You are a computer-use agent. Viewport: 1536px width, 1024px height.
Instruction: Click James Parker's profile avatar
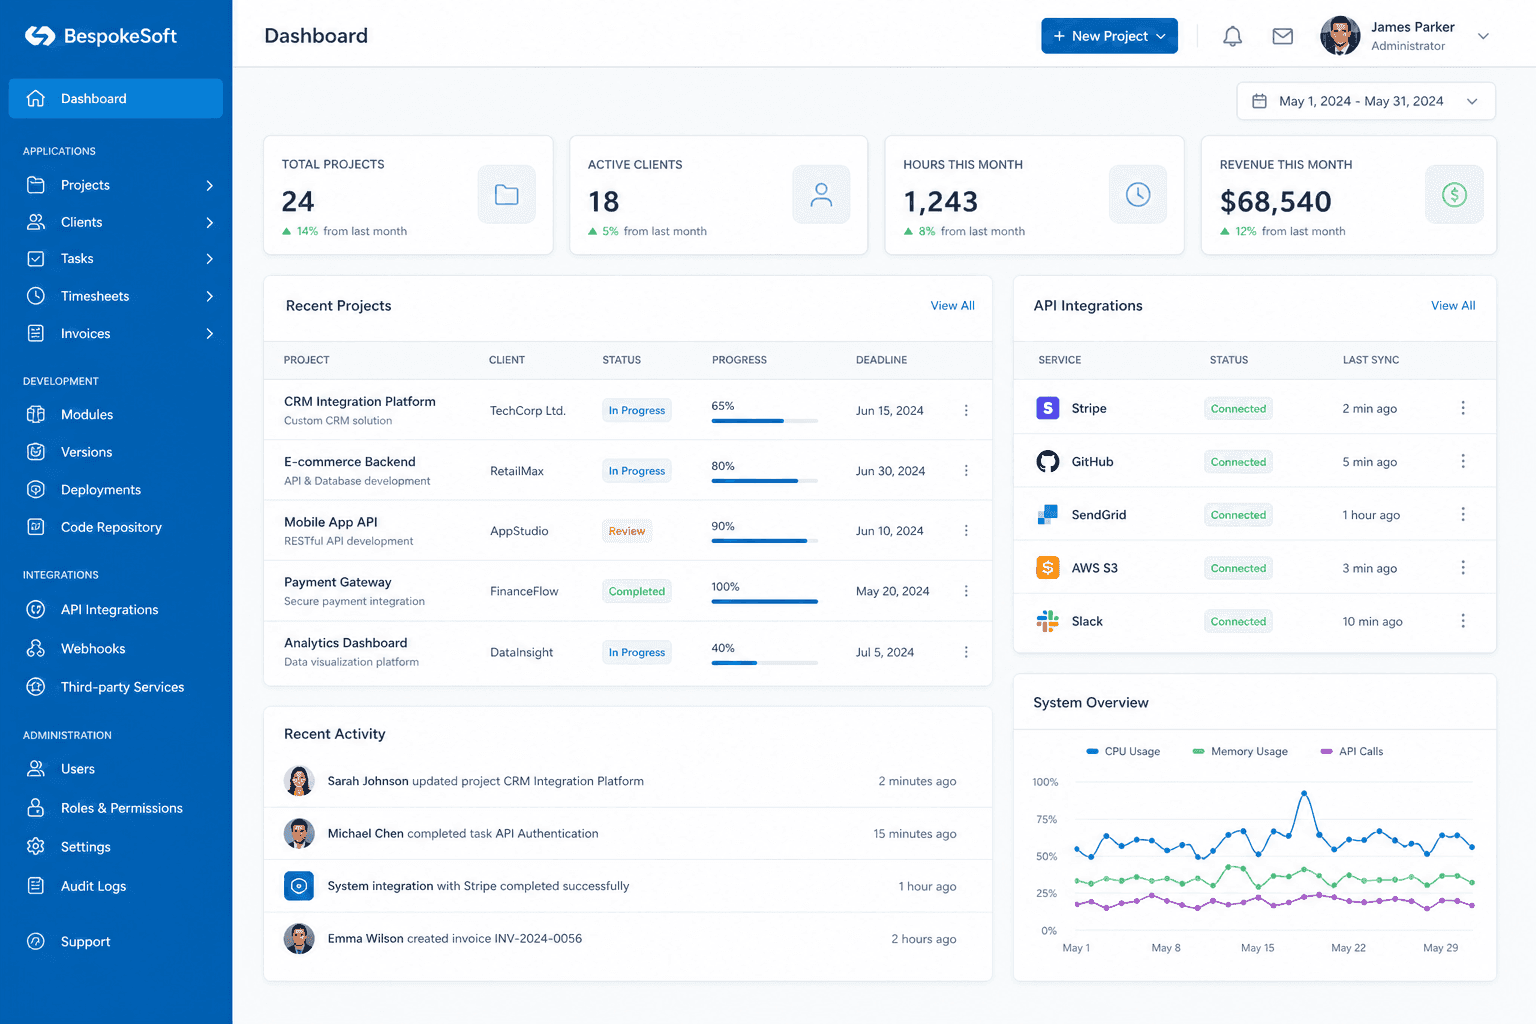1340,36
